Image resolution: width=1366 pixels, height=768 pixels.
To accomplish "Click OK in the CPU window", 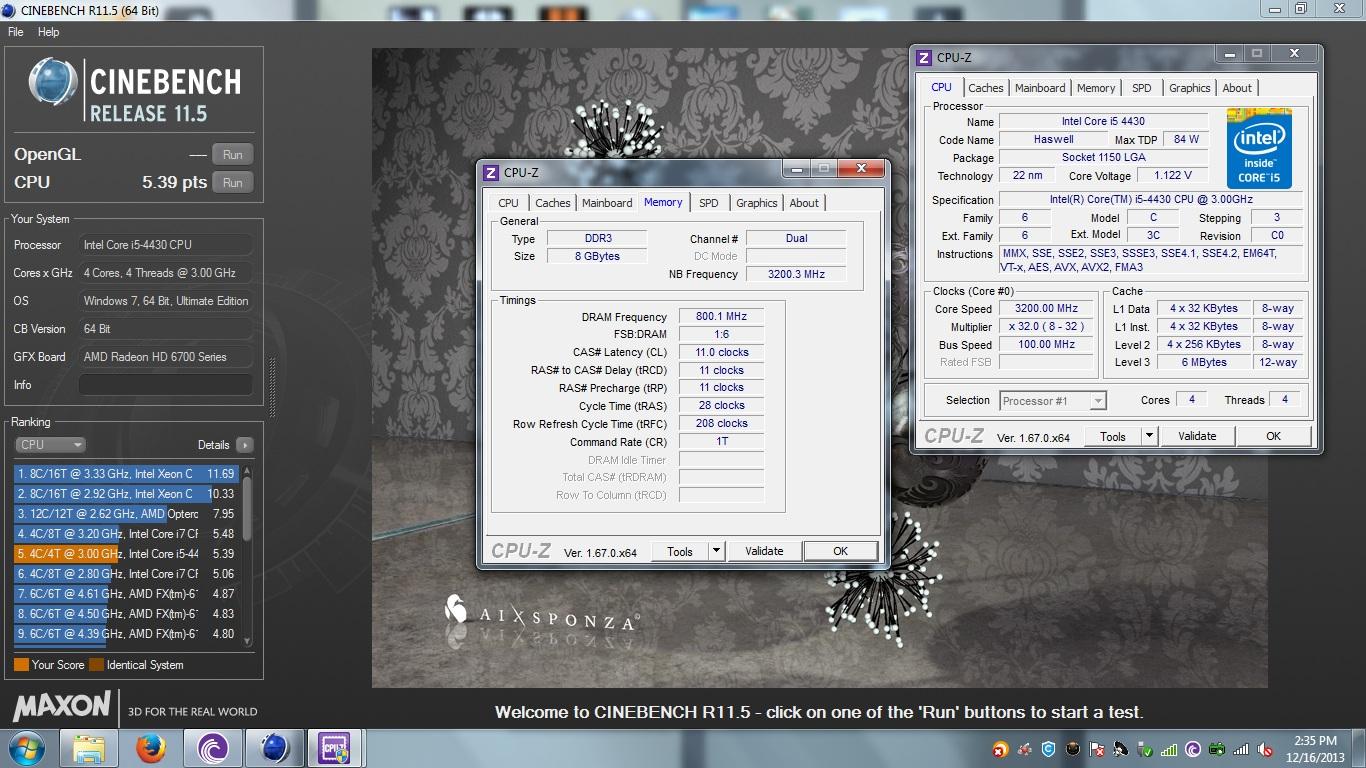I will [x=1273, y=436].
